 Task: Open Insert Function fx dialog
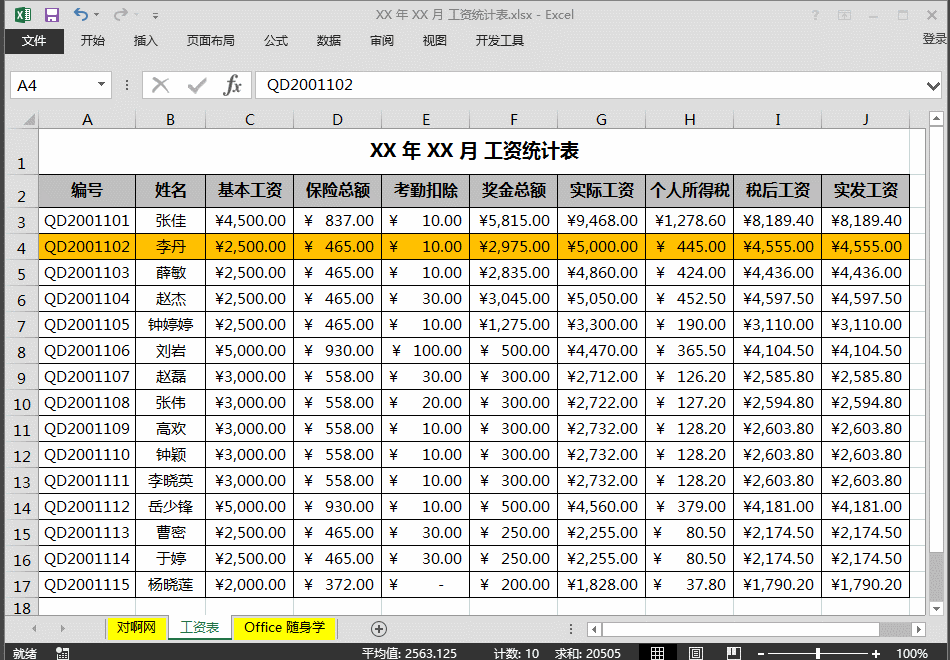tap(232, 85)
